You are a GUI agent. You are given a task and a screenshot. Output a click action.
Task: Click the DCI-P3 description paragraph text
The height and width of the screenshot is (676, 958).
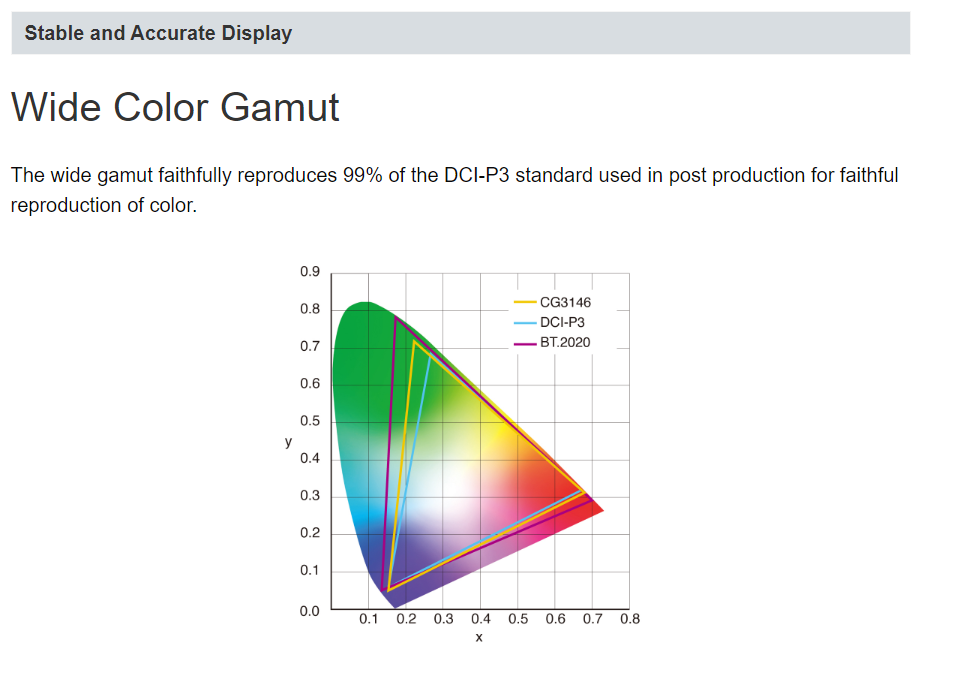pyautogui.click(x=455, y=190)
